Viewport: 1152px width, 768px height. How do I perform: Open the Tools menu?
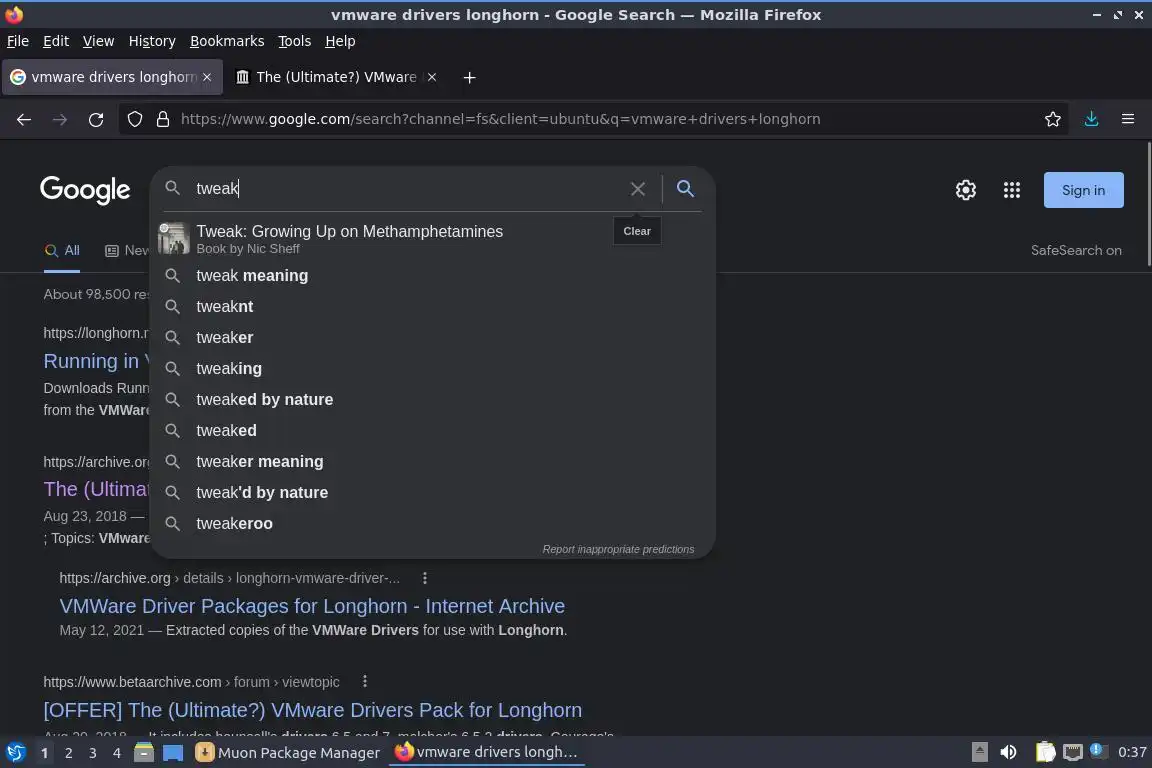pyautogui.click(x=295, y=41)
